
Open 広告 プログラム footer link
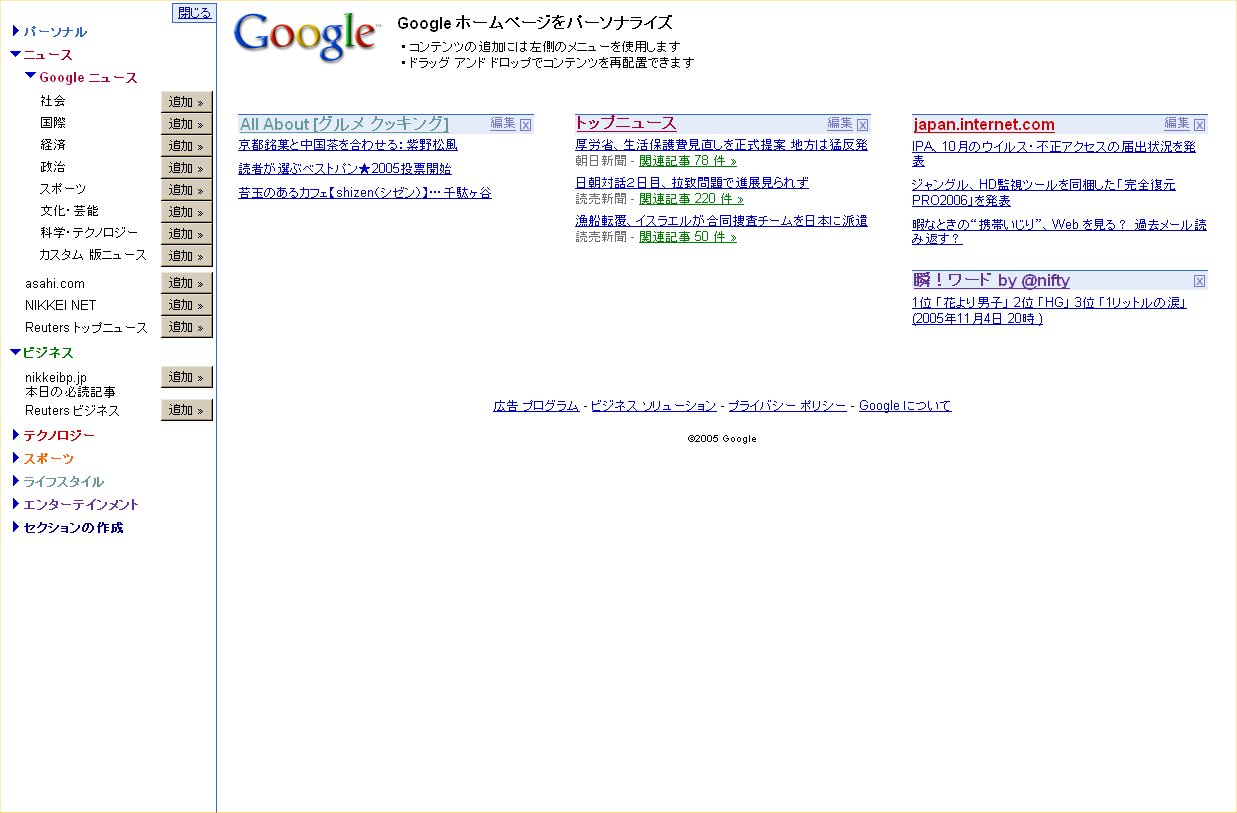(x=536, y=406)
